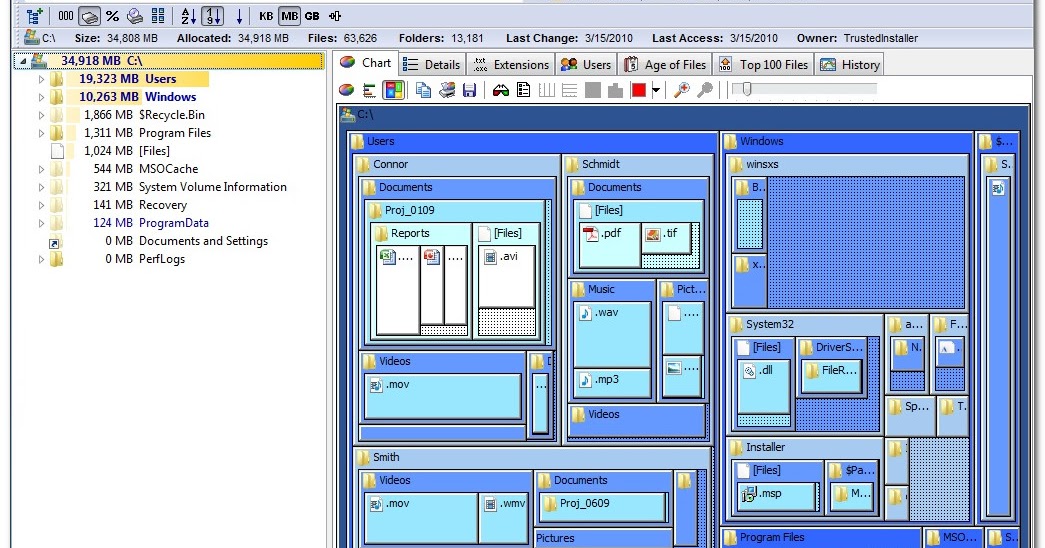Click the .wav file block in Music

click(611, 334)
